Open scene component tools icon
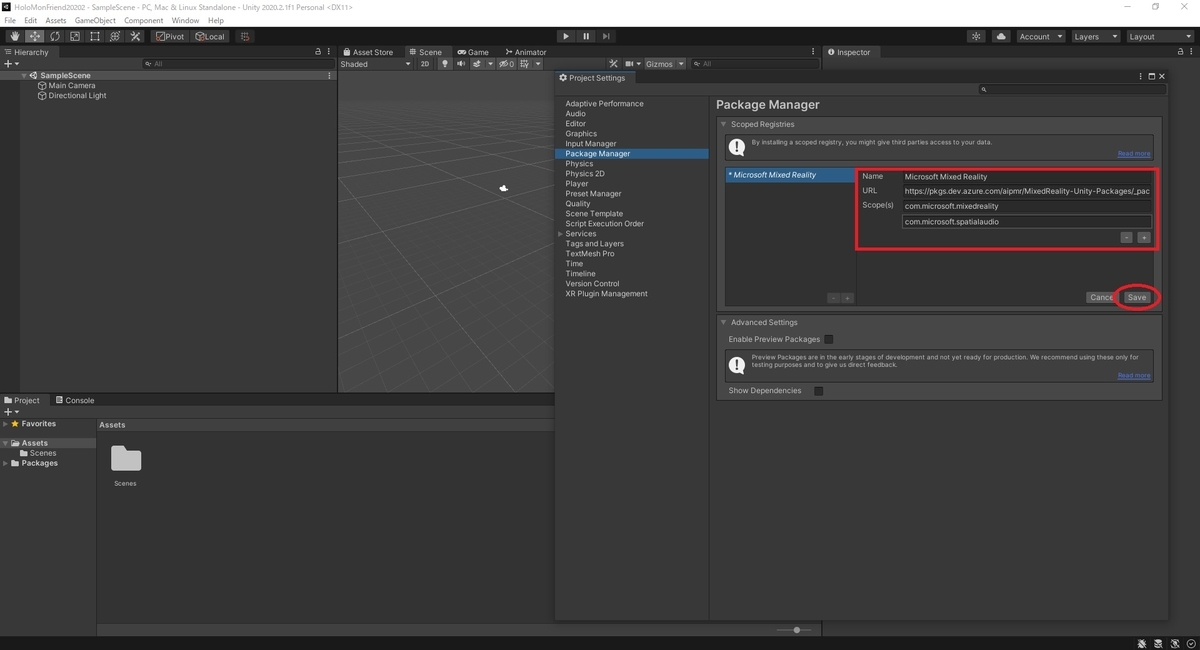 pos(614,64)
